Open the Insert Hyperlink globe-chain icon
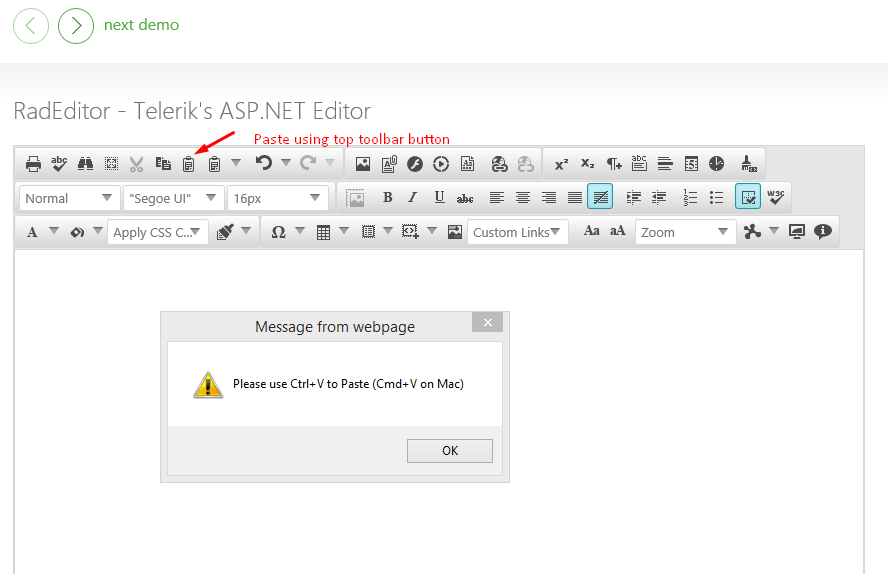This screenshot has width=888, height=574. 500,164
